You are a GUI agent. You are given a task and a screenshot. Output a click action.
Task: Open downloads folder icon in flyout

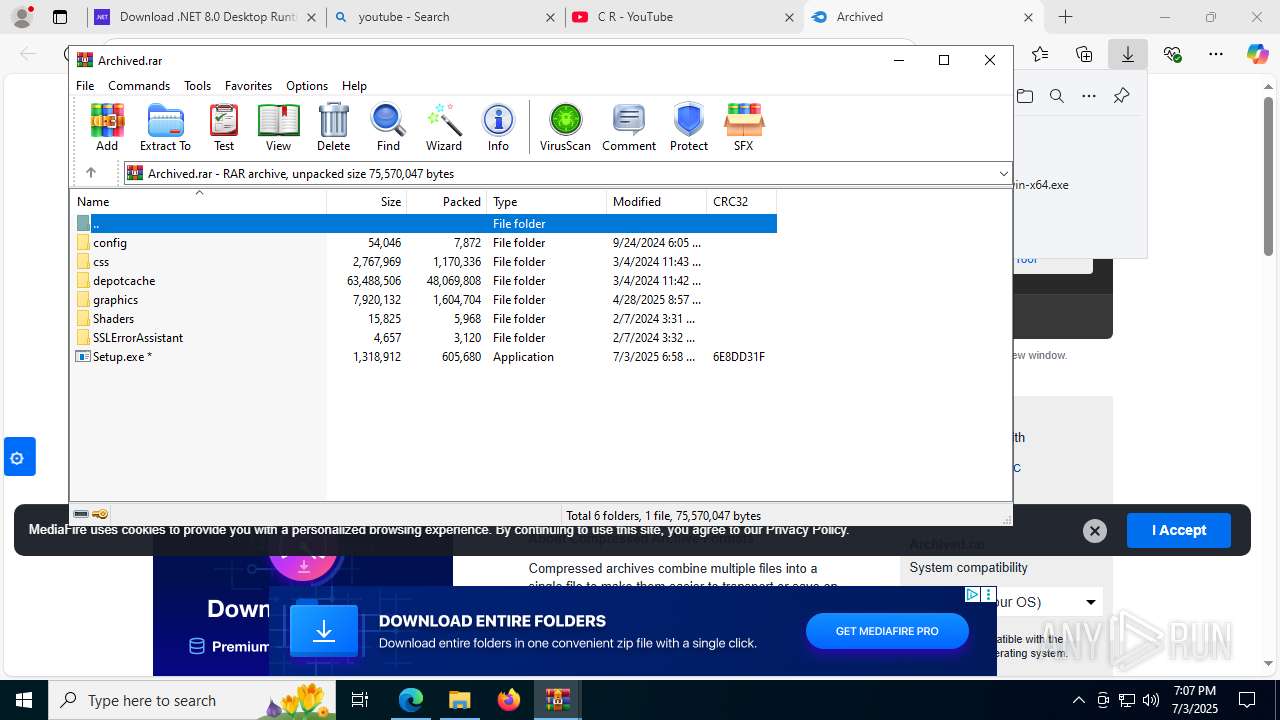pos(1025,96)
